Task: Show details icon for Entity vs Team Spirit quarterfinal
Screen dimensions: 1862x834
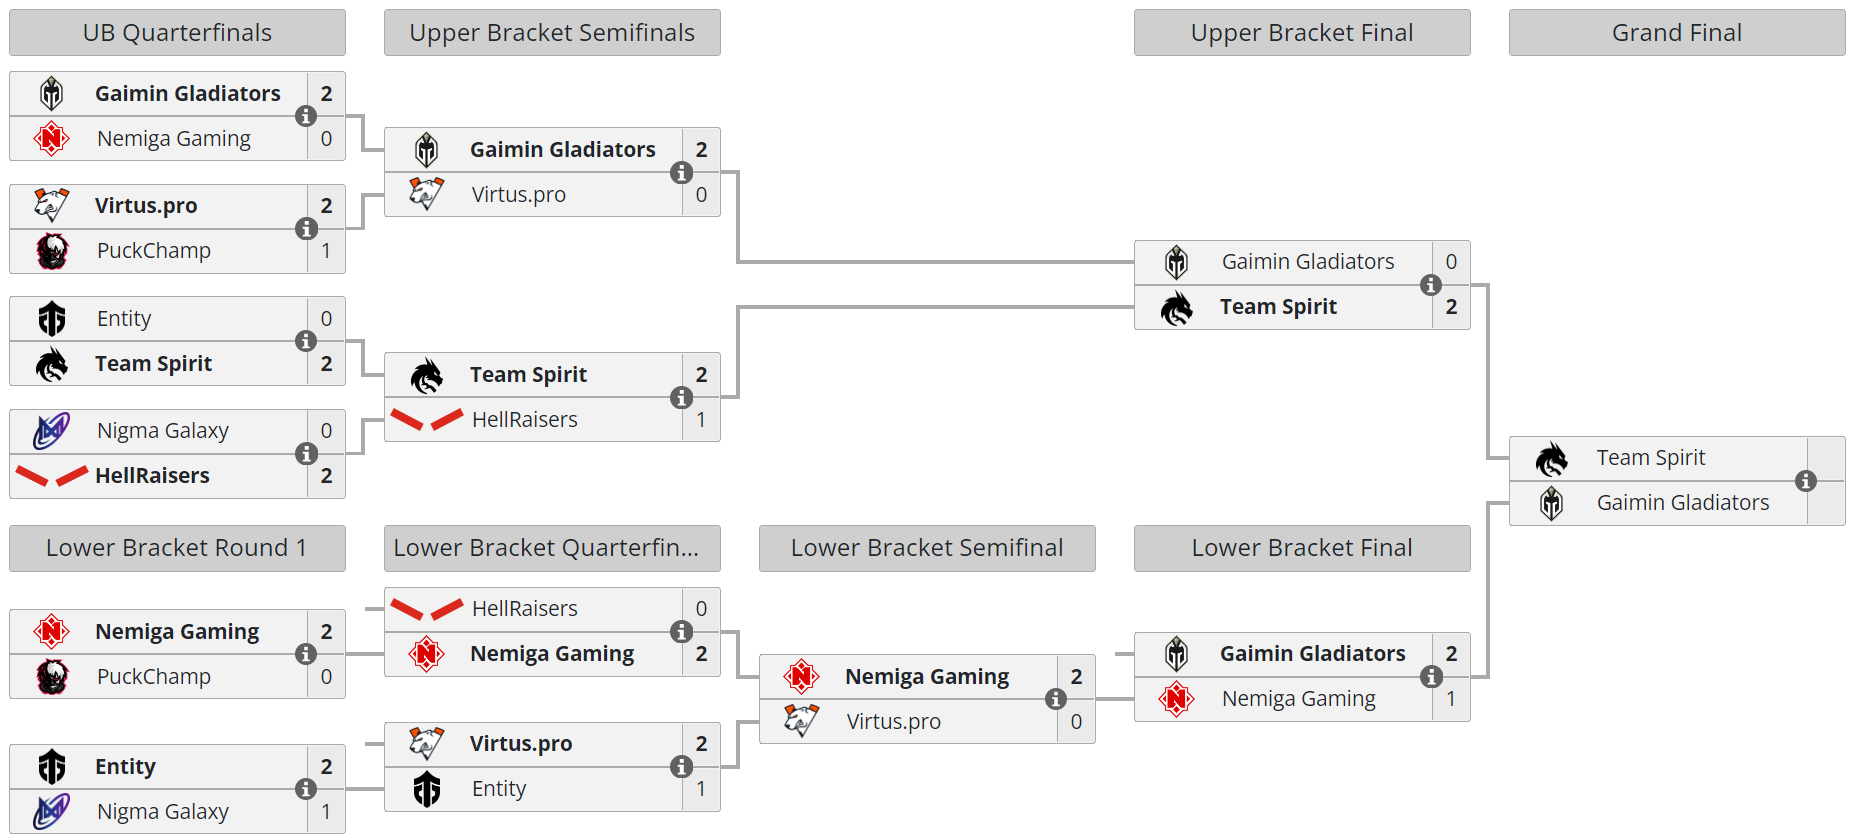Action: coord(306,341)
